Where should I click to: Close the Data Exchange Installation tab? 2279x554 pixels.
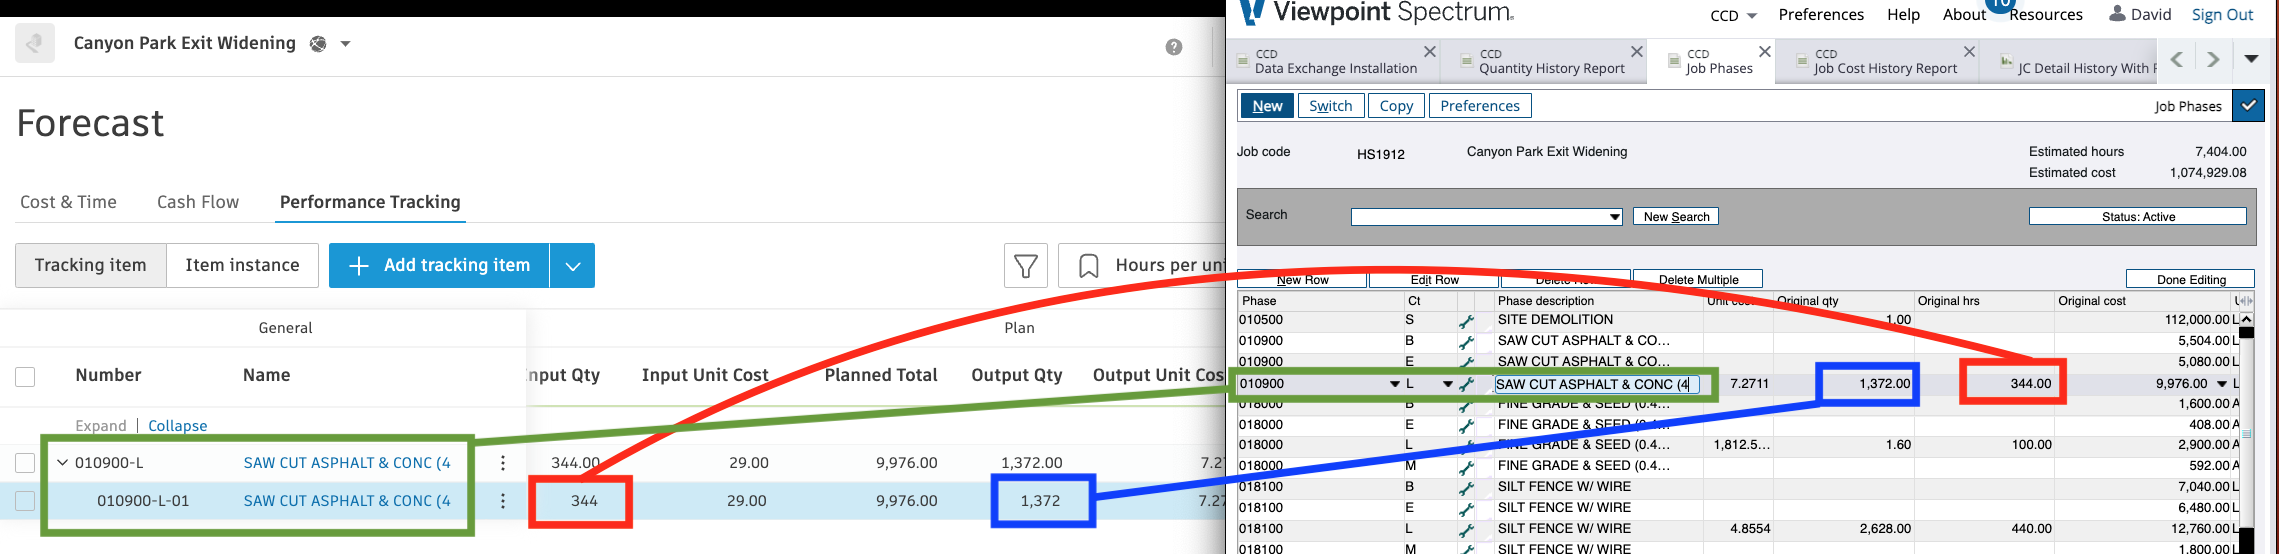click(x=1430, y=52)
